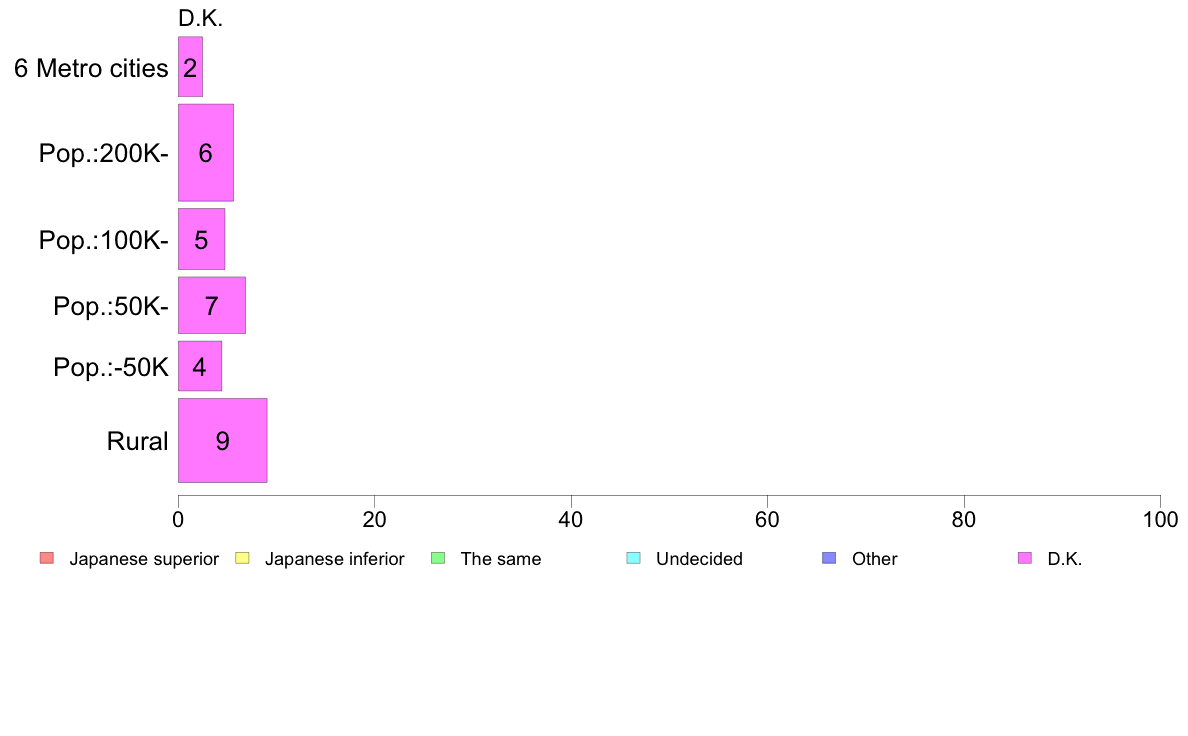The height and width of the screenshot is (736, 1188).
Task: Click the D.K. magenta legend swatch
Action: pos(1025,559)
